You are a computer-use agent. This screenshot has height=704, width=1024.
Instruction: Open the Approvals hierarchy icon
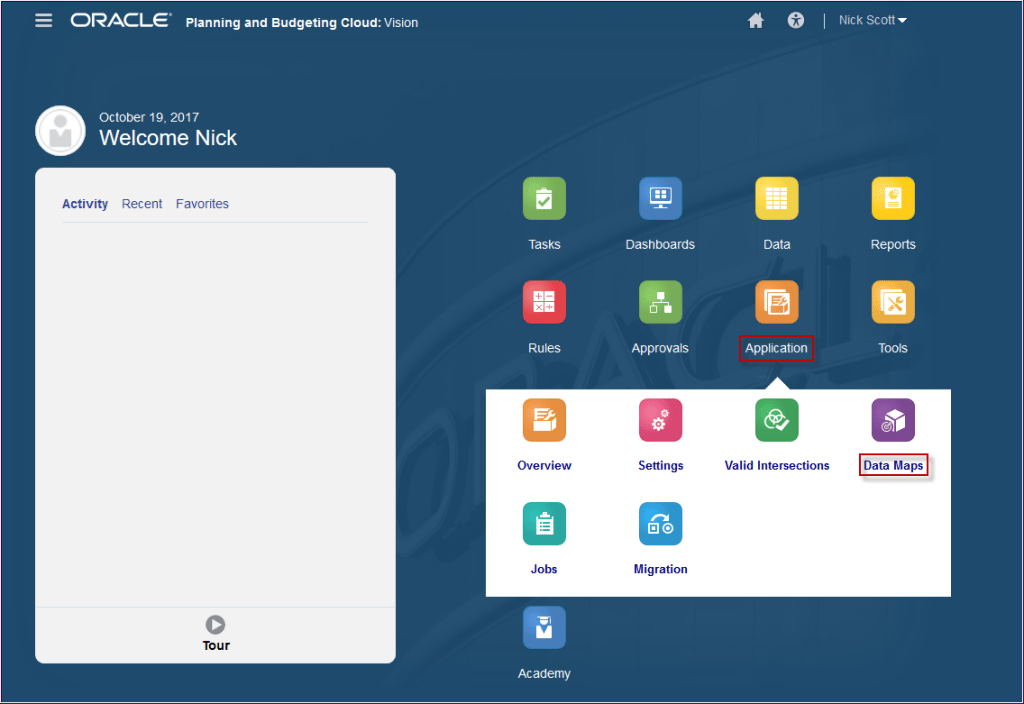(660, 302)
